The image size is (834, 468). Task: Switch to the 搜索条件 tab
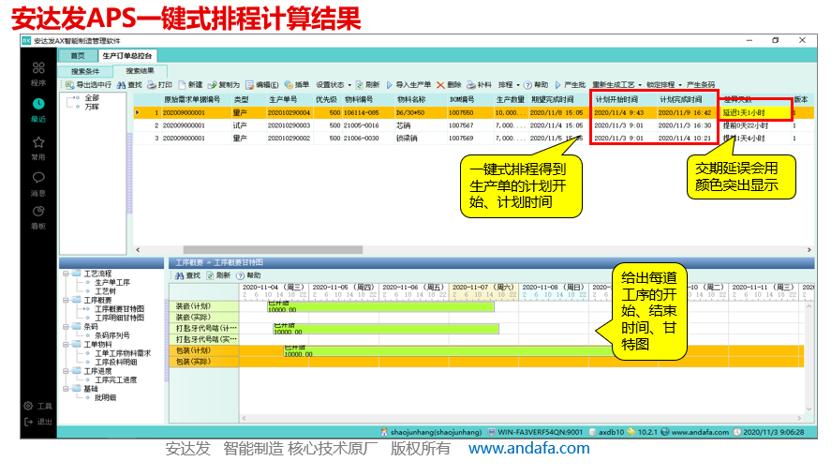(85, 71)
